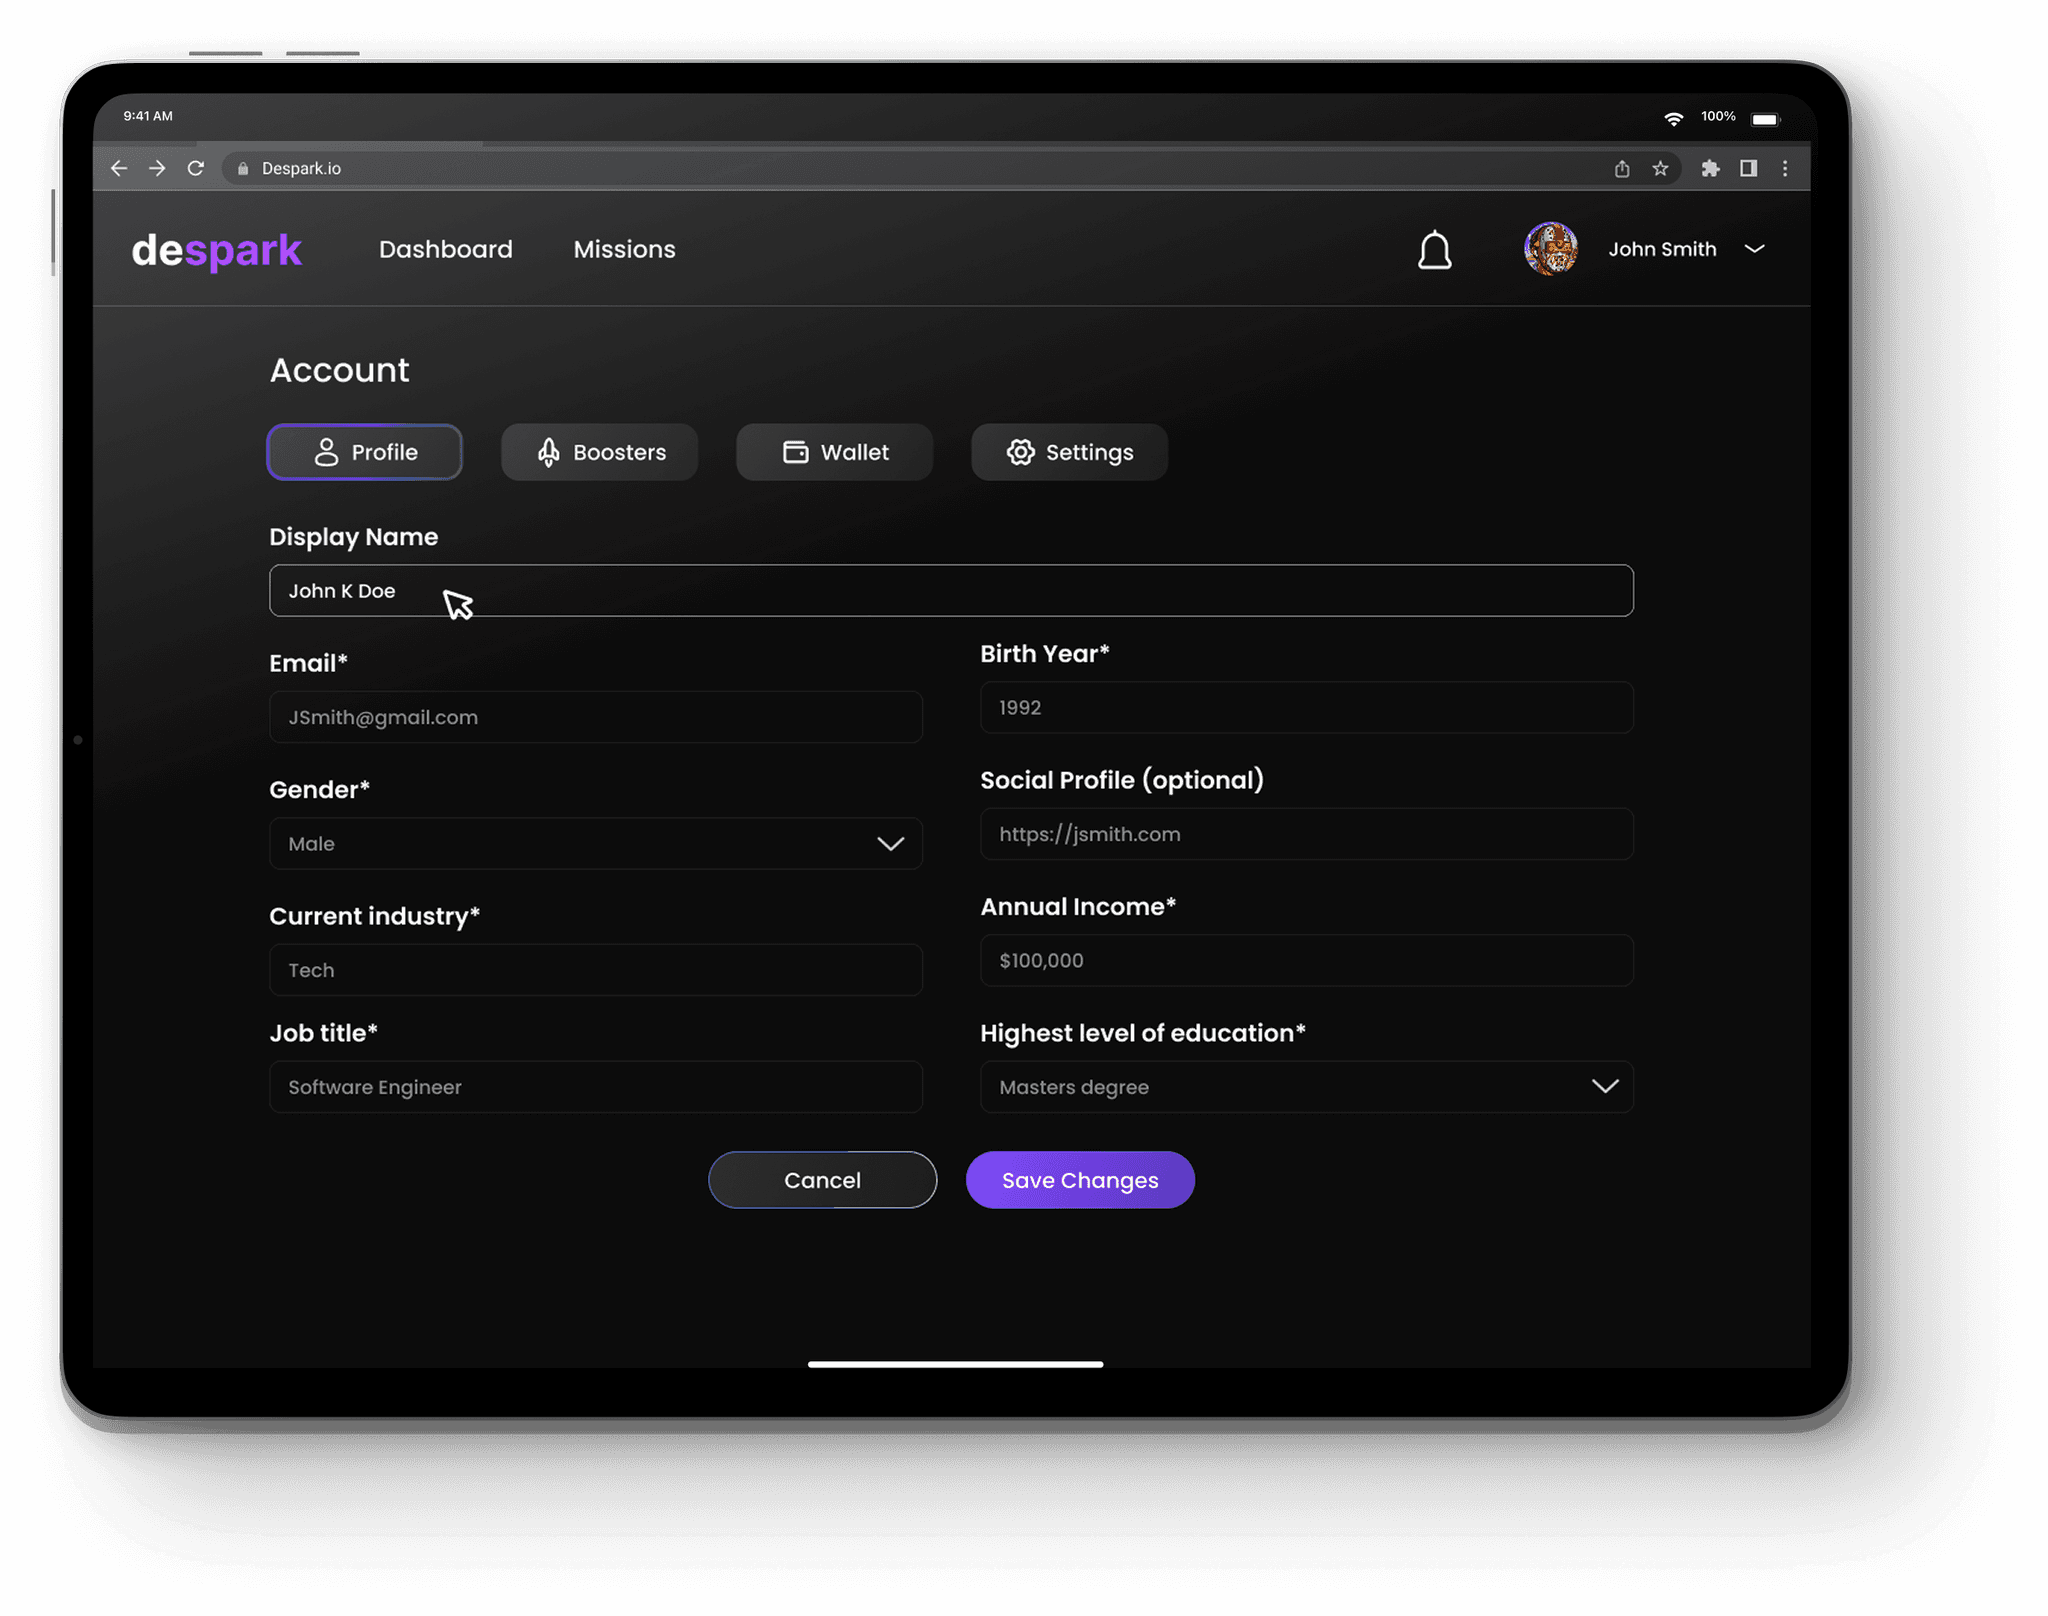The height and width of the screenshot is (1616, 2048).
Task: Open the Gender dropdown
Action: pos(596,843)
